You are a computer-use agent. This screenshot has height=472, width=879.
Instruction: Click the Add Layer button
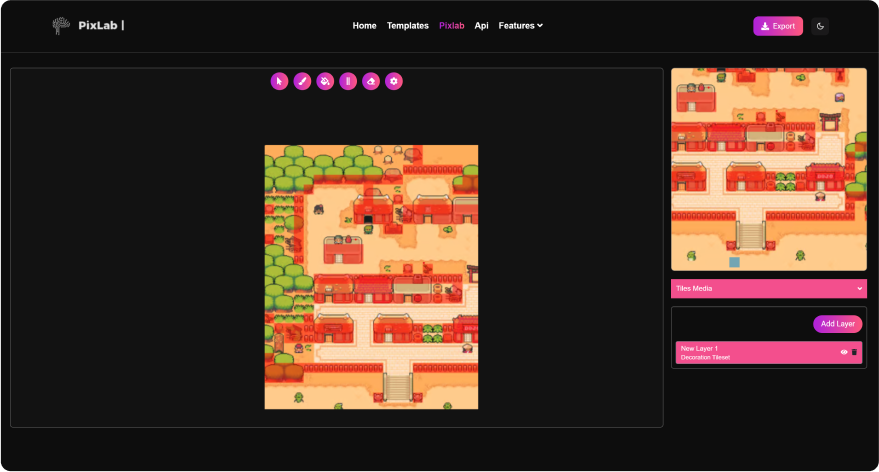[837, 324]
